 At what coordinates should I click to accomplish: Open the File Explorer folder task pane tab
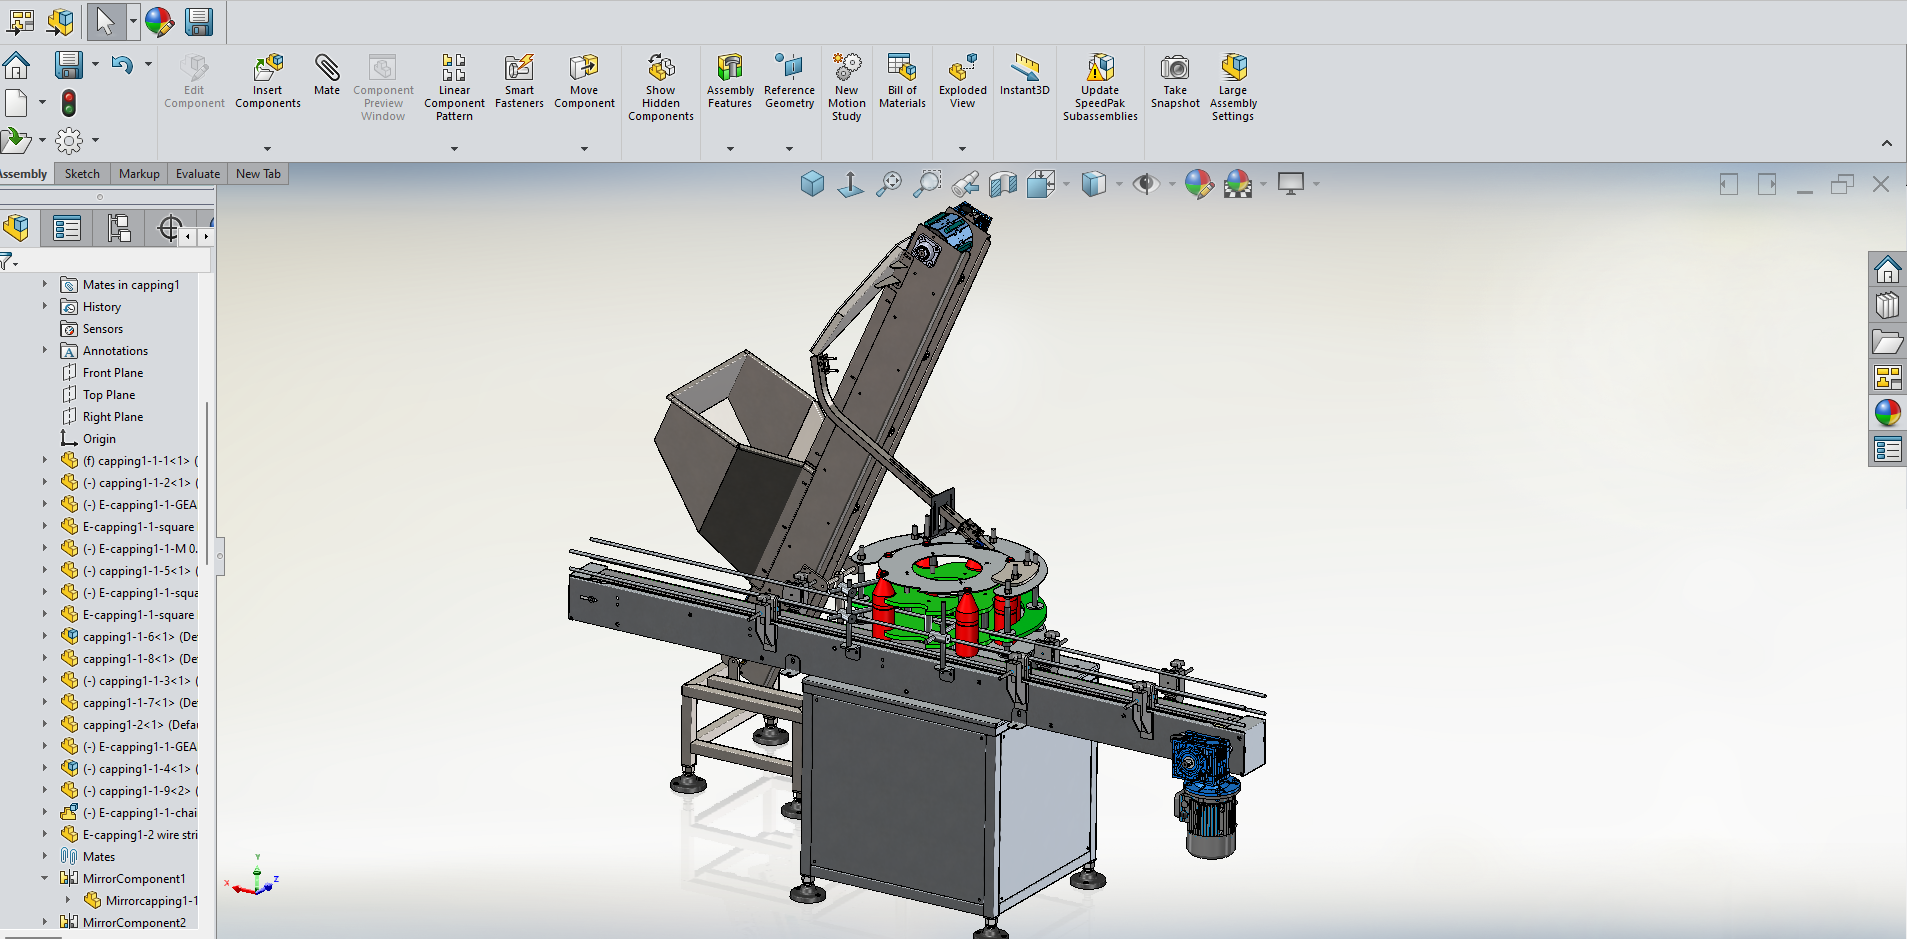pos(1887,342)
